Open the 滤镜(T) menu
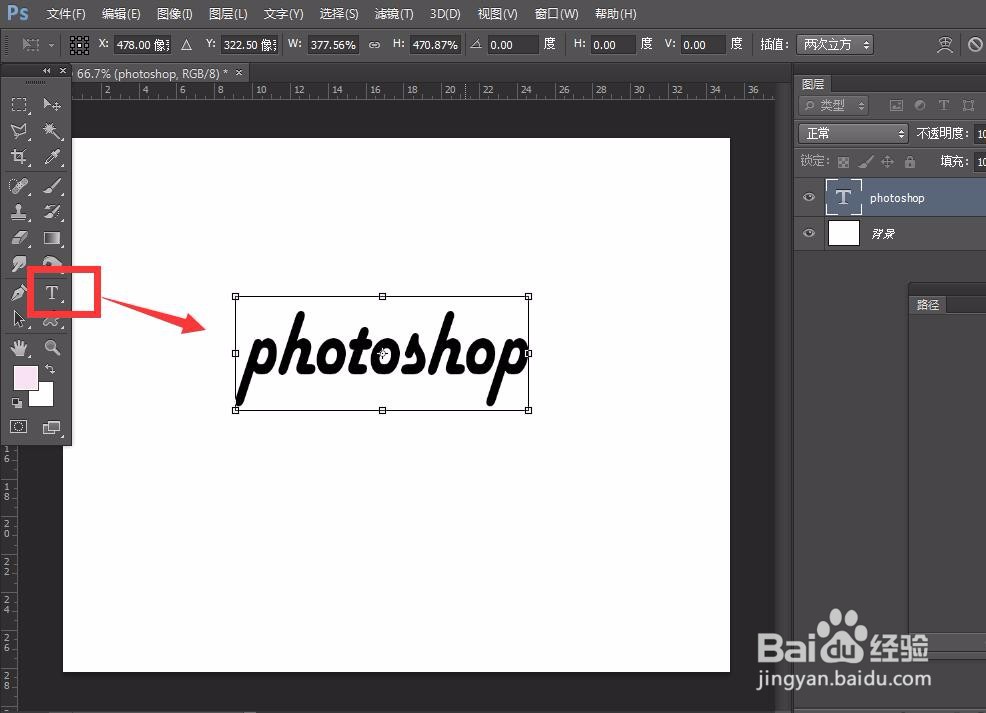Viewport: 986px width, 713px height. pyautogui.click(x=394, y=13)
